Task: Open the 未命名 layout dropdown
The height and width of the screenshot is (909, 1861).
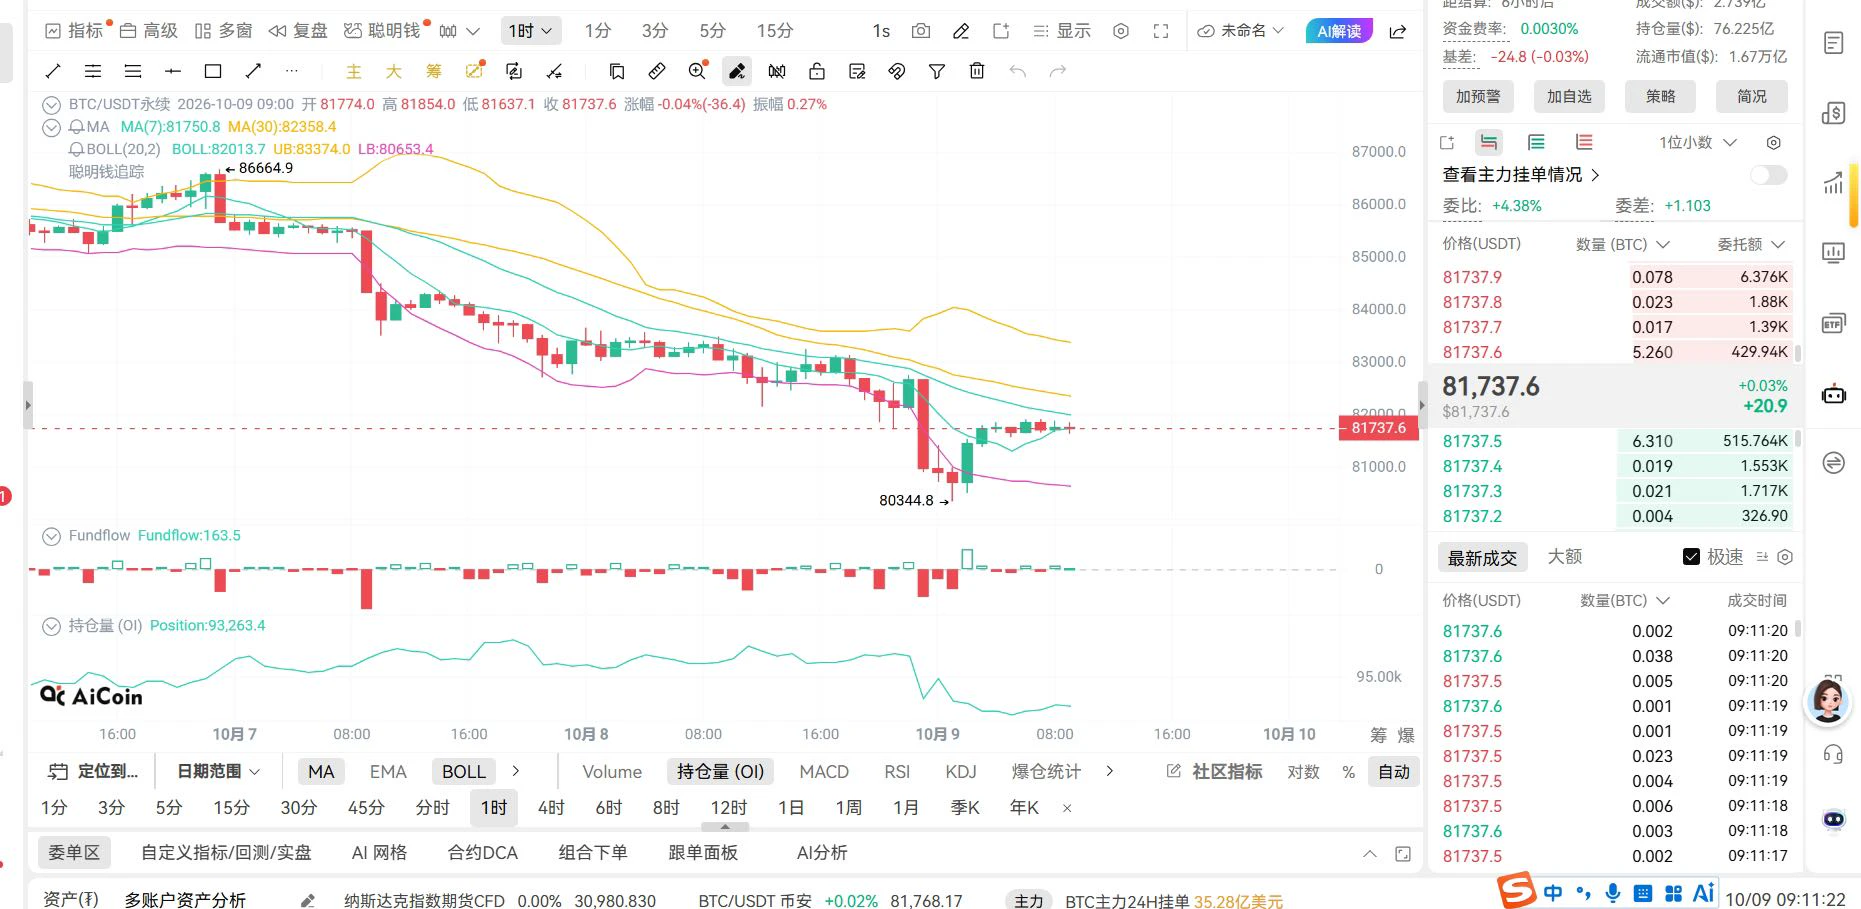Action: (x=1240, y=31)
